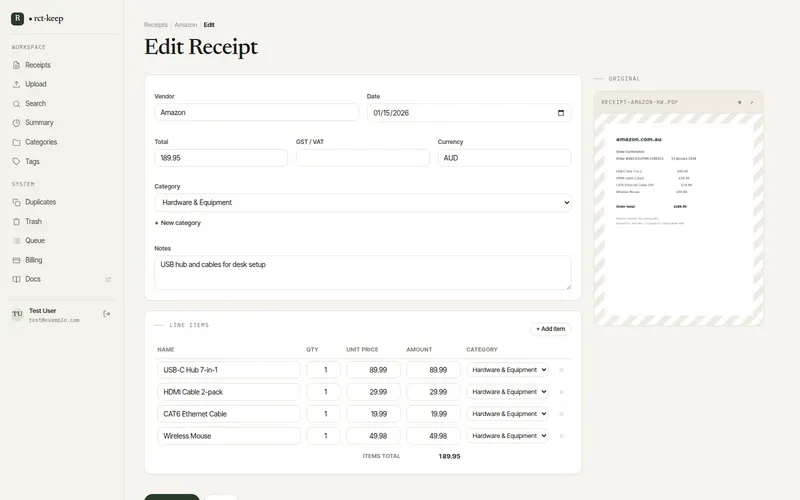
Task: Open original receipt in new window icon
Action: click(x=752, y=103)
